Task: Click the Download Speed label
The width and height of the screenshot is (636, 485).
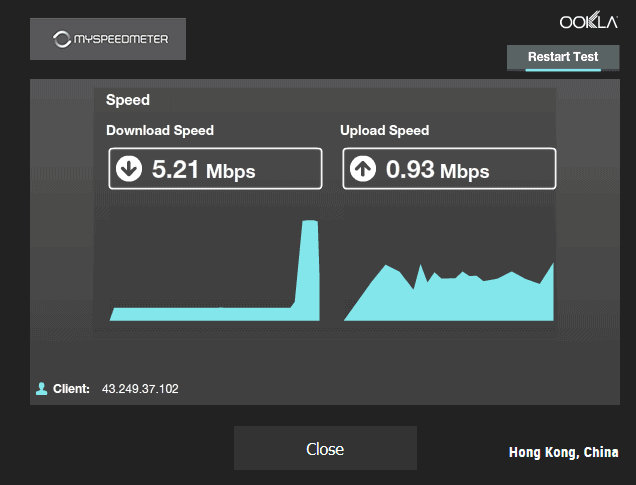Action: coord(160,130)
